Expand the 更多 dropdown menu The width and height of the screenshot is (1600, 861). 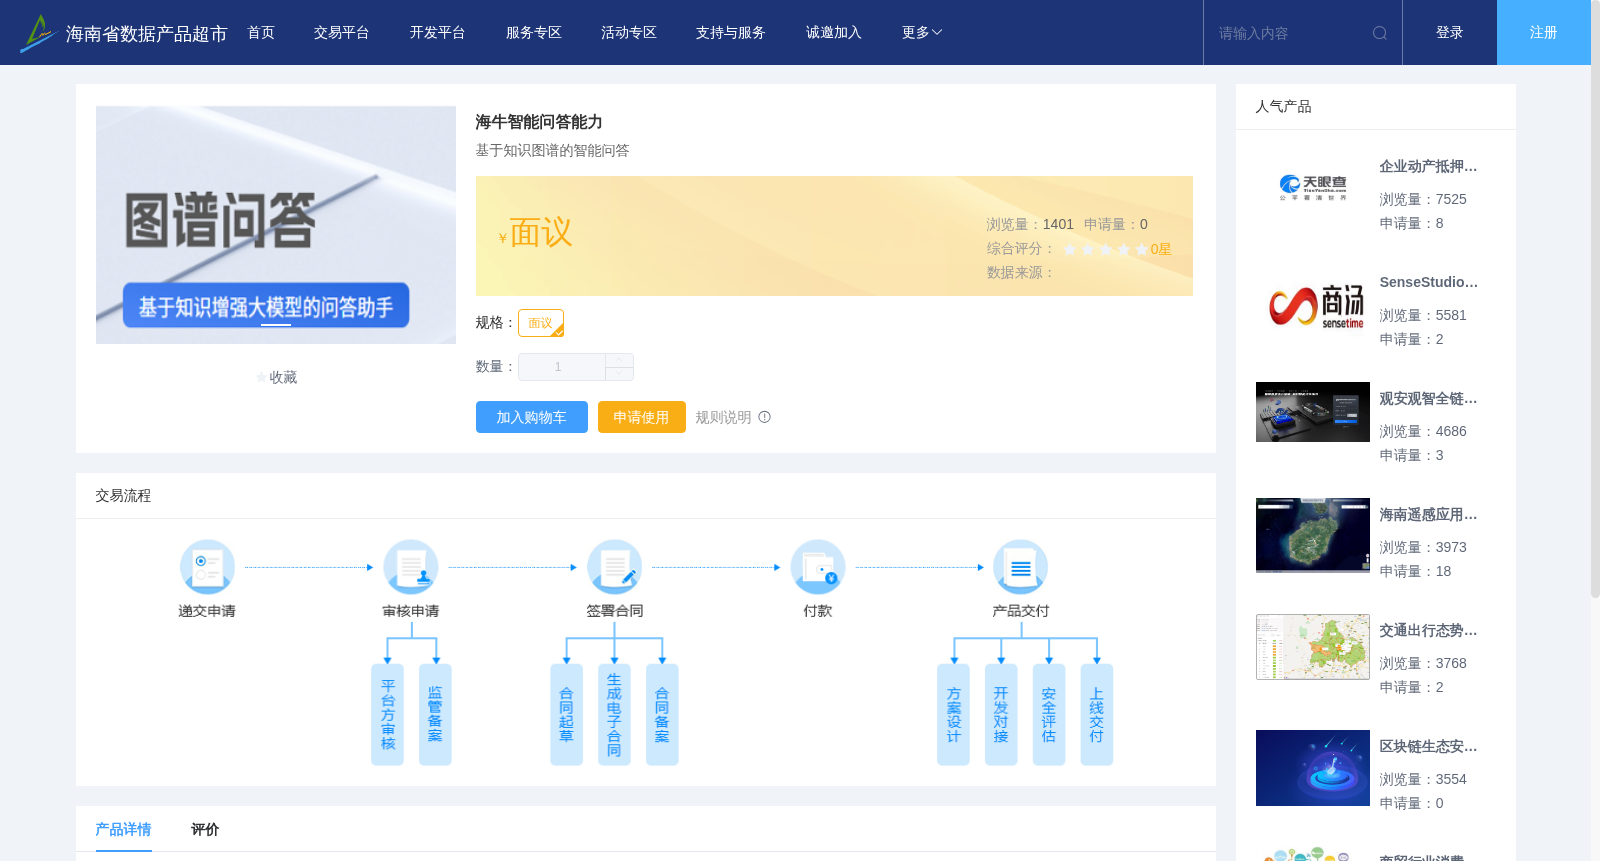[922, 33]
